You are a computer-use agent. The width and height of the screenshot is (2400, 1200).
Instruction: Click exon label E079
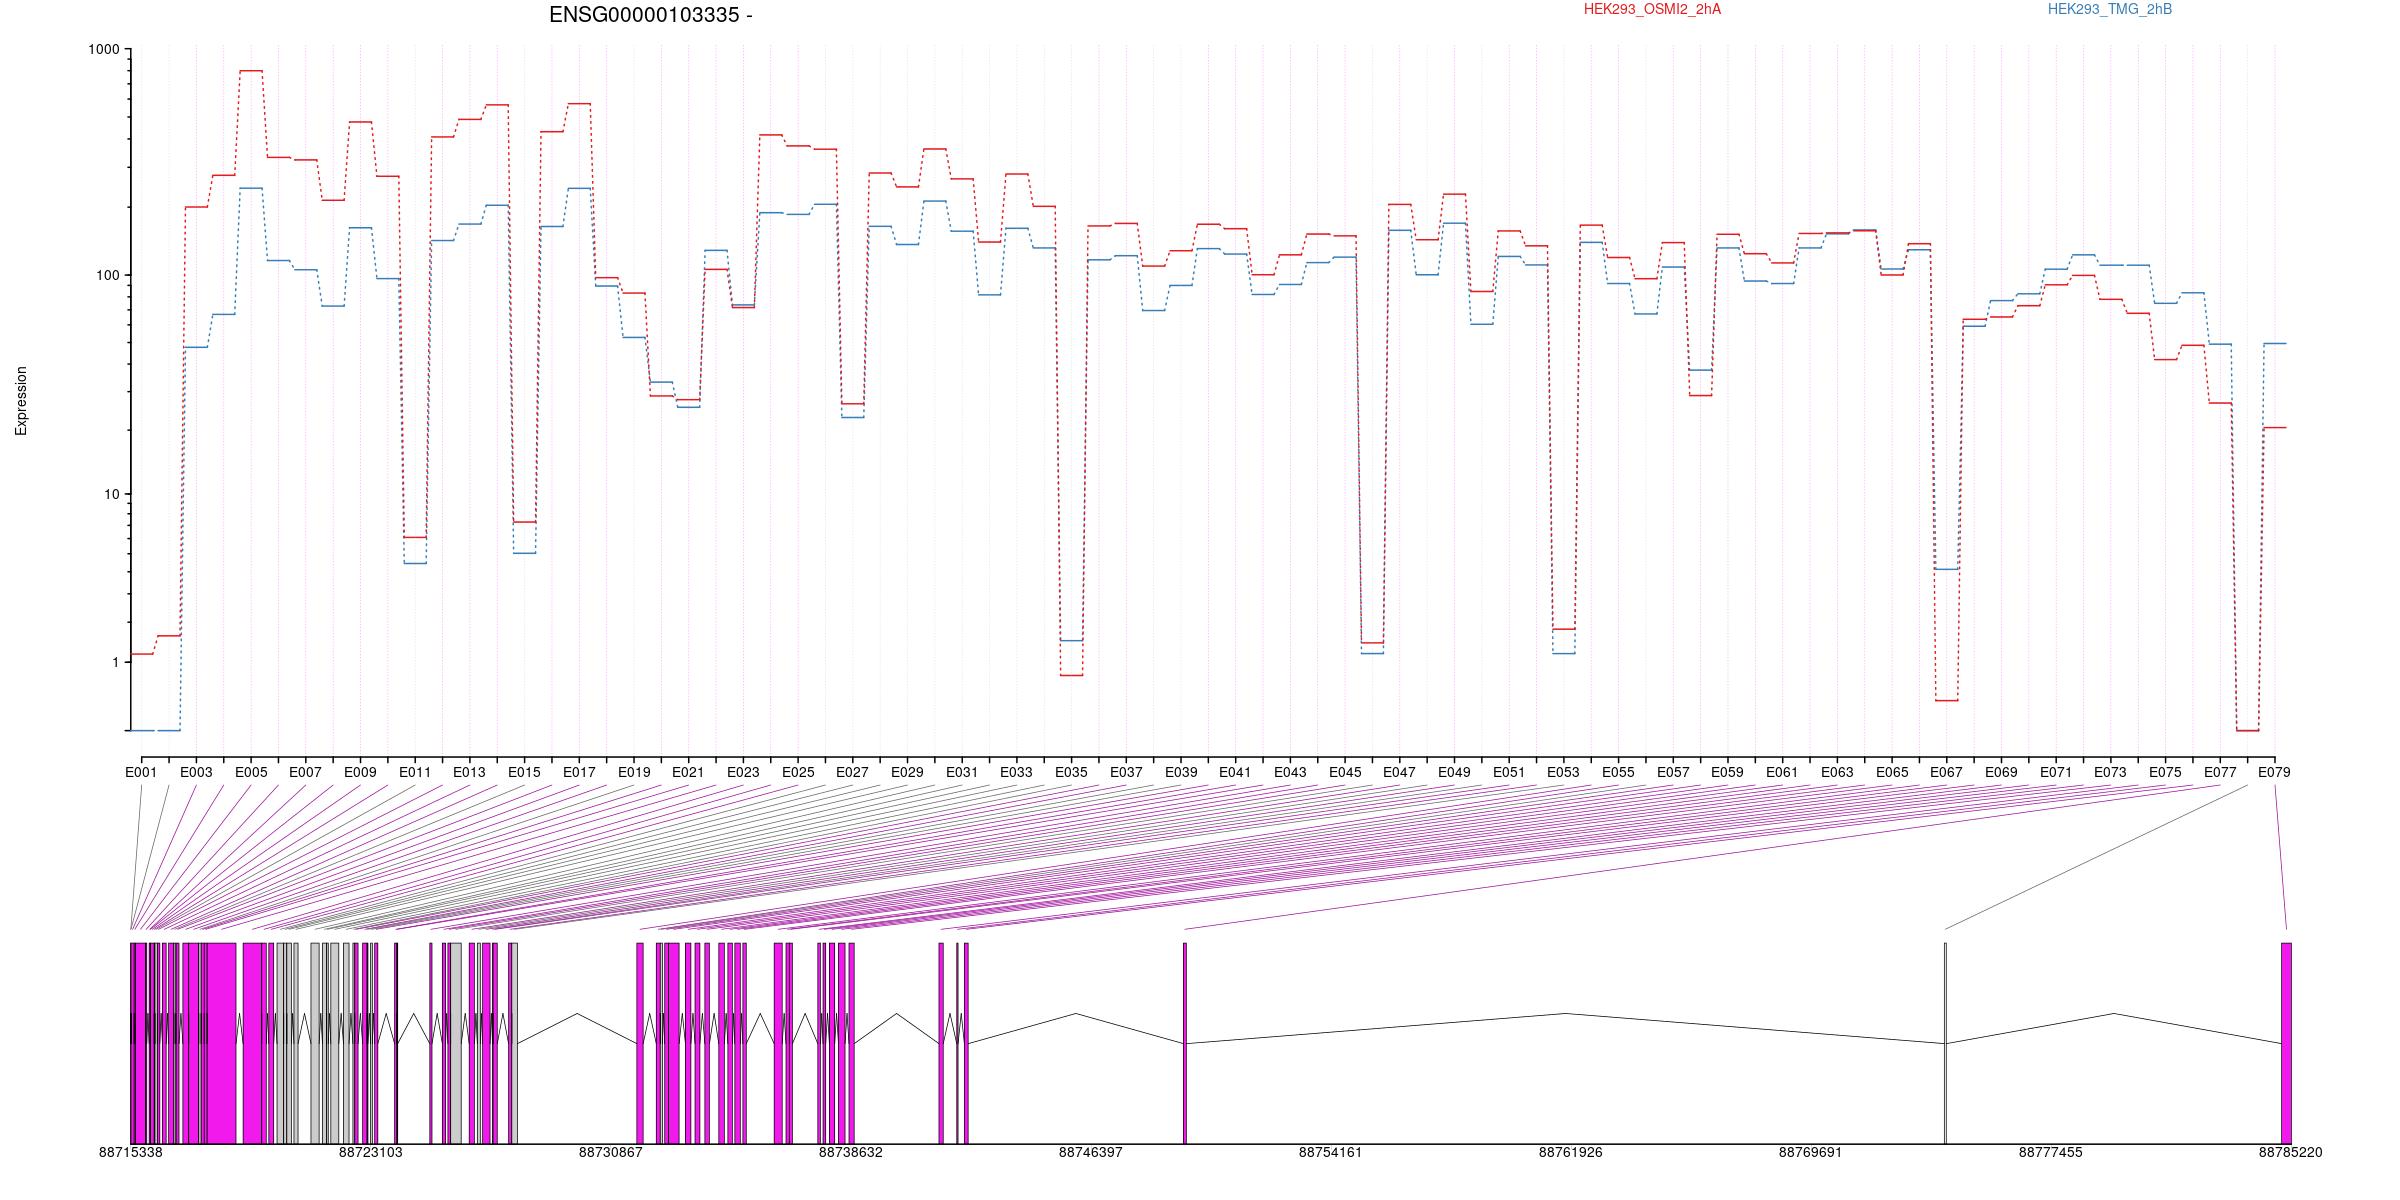pos(2274,772)
